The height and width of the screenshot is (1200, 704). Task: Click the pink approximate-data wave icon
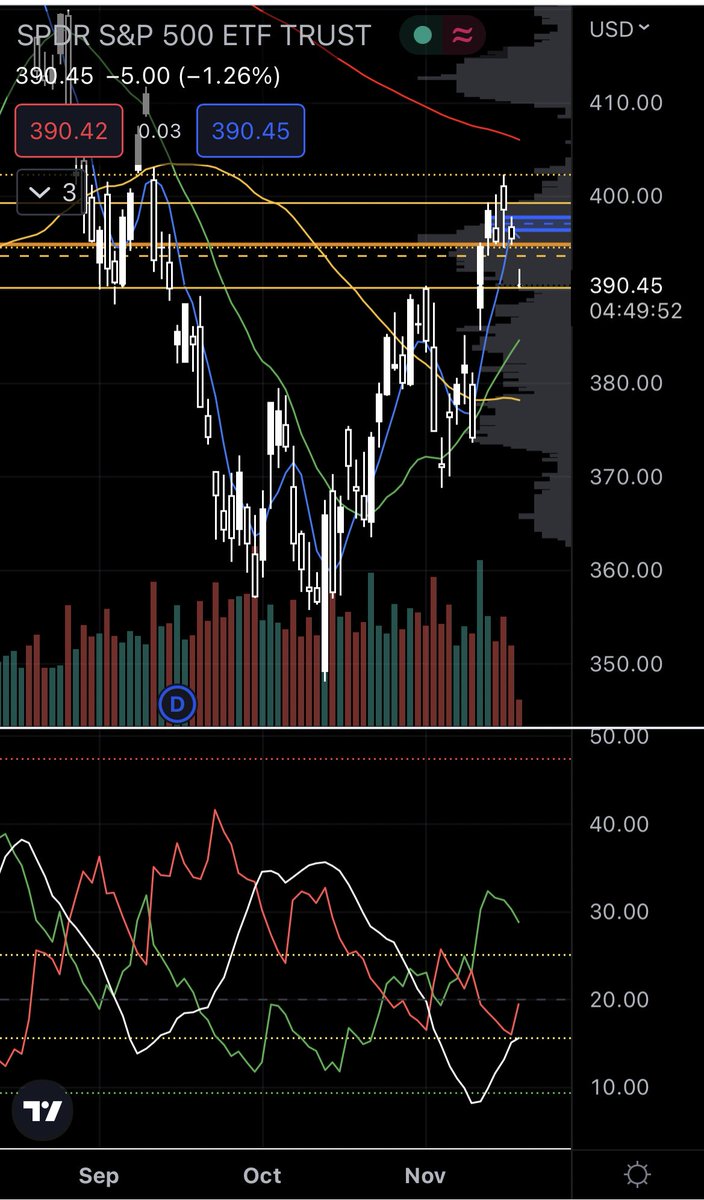click(x=463, y=36)
